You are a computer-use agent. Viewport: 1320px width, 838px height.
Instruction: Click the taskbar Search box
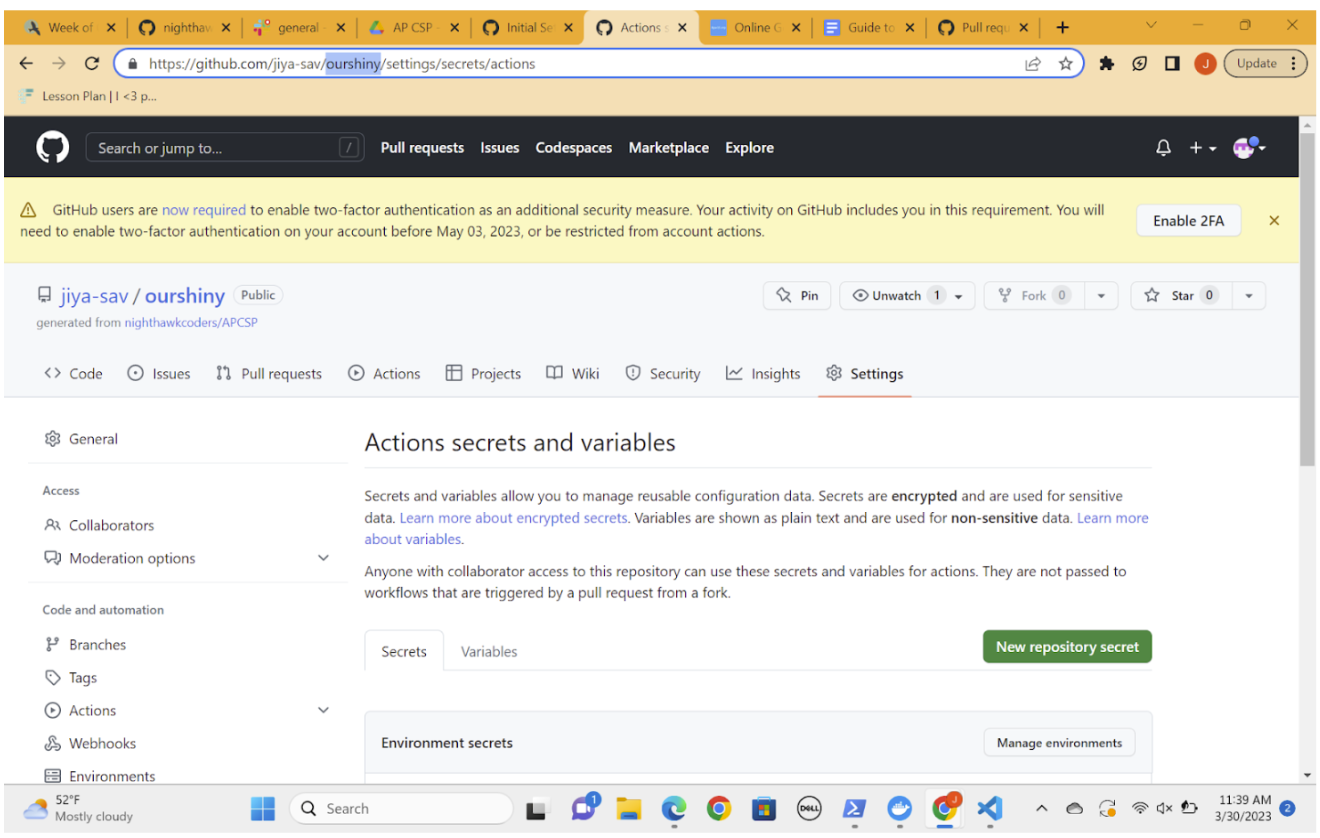point(401,809)
